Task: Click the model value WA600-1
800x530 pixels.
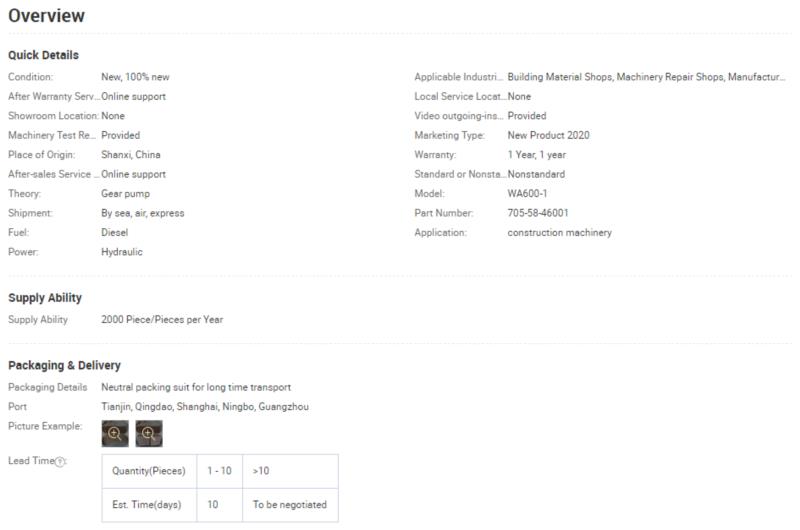Action: pos(527,193)
